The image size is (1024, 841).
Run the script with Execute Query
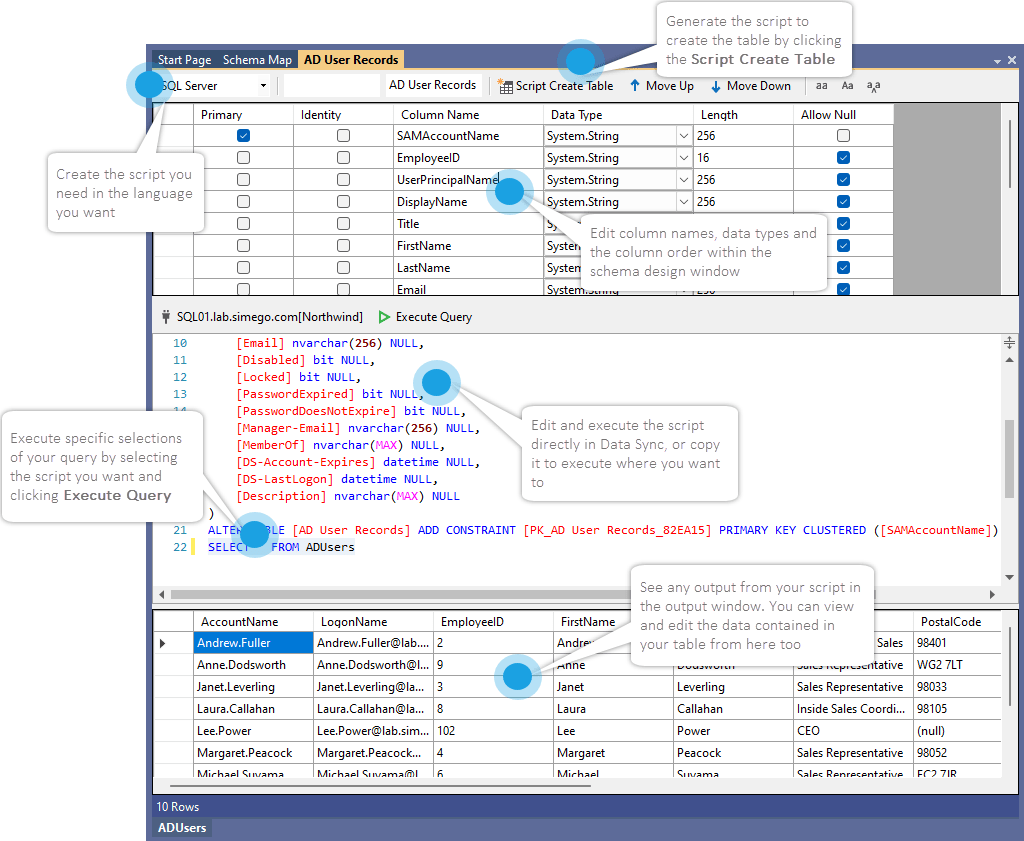point(425,317)
